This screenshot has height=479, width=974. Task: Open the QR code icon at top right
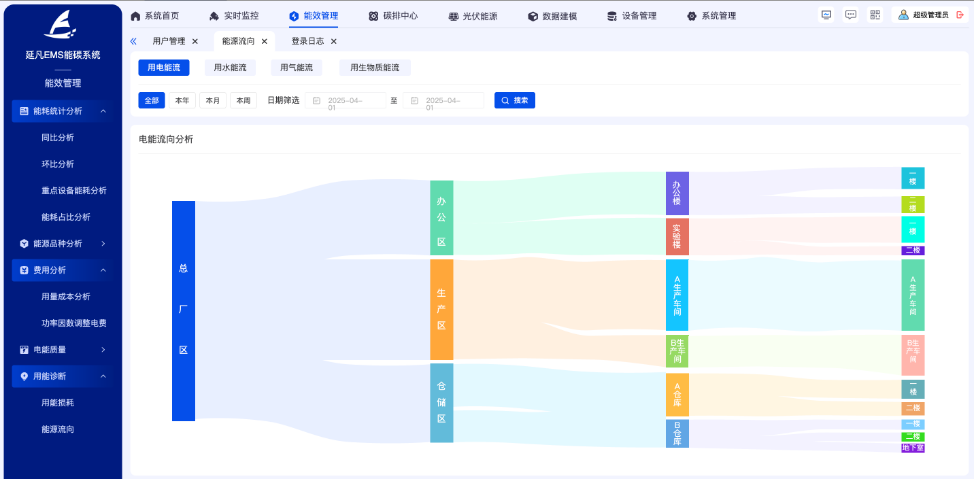[x=875, y=15]
